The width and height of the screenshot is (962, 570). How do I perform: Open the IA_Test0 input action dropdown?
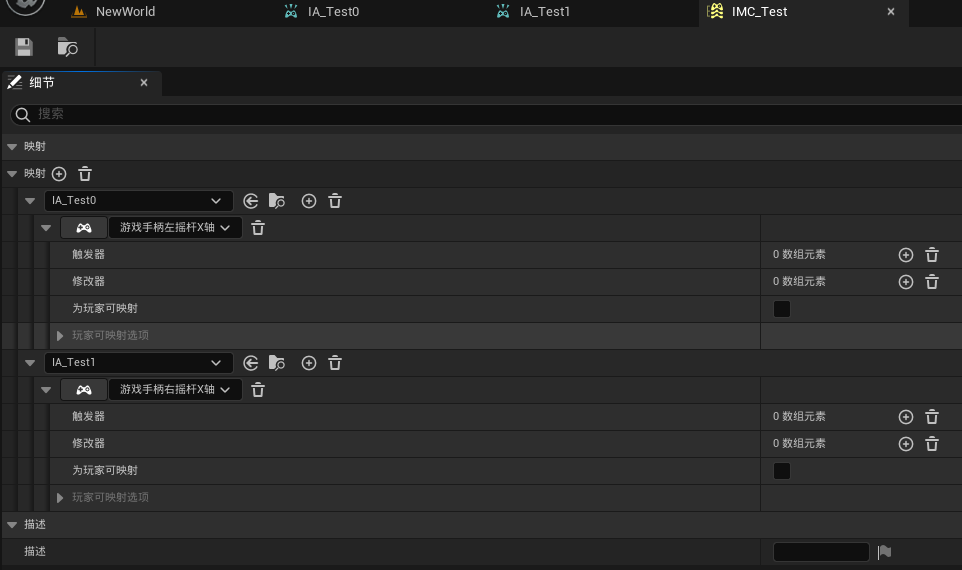pos(138,201)
